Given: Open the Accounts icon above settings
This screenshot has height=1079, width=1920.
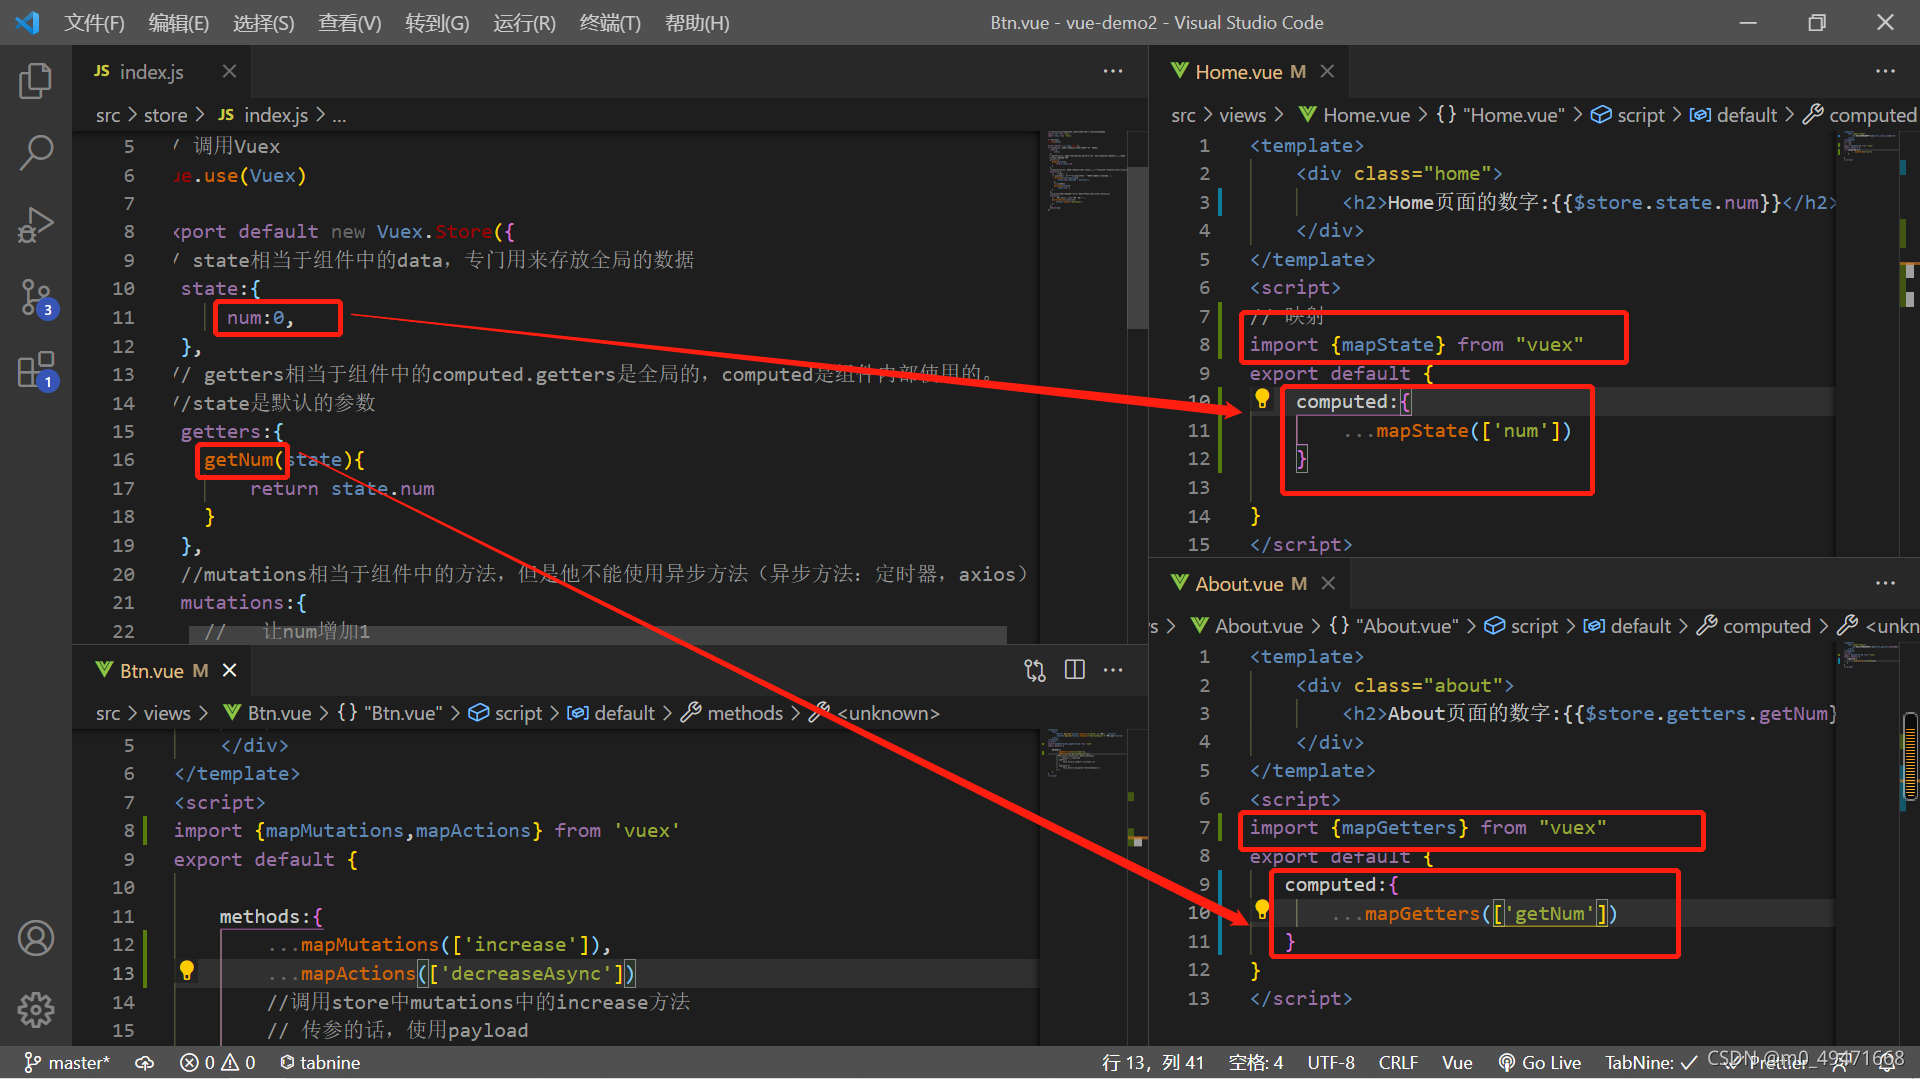Looking at the screenshot, I should (x=36, y=937).
